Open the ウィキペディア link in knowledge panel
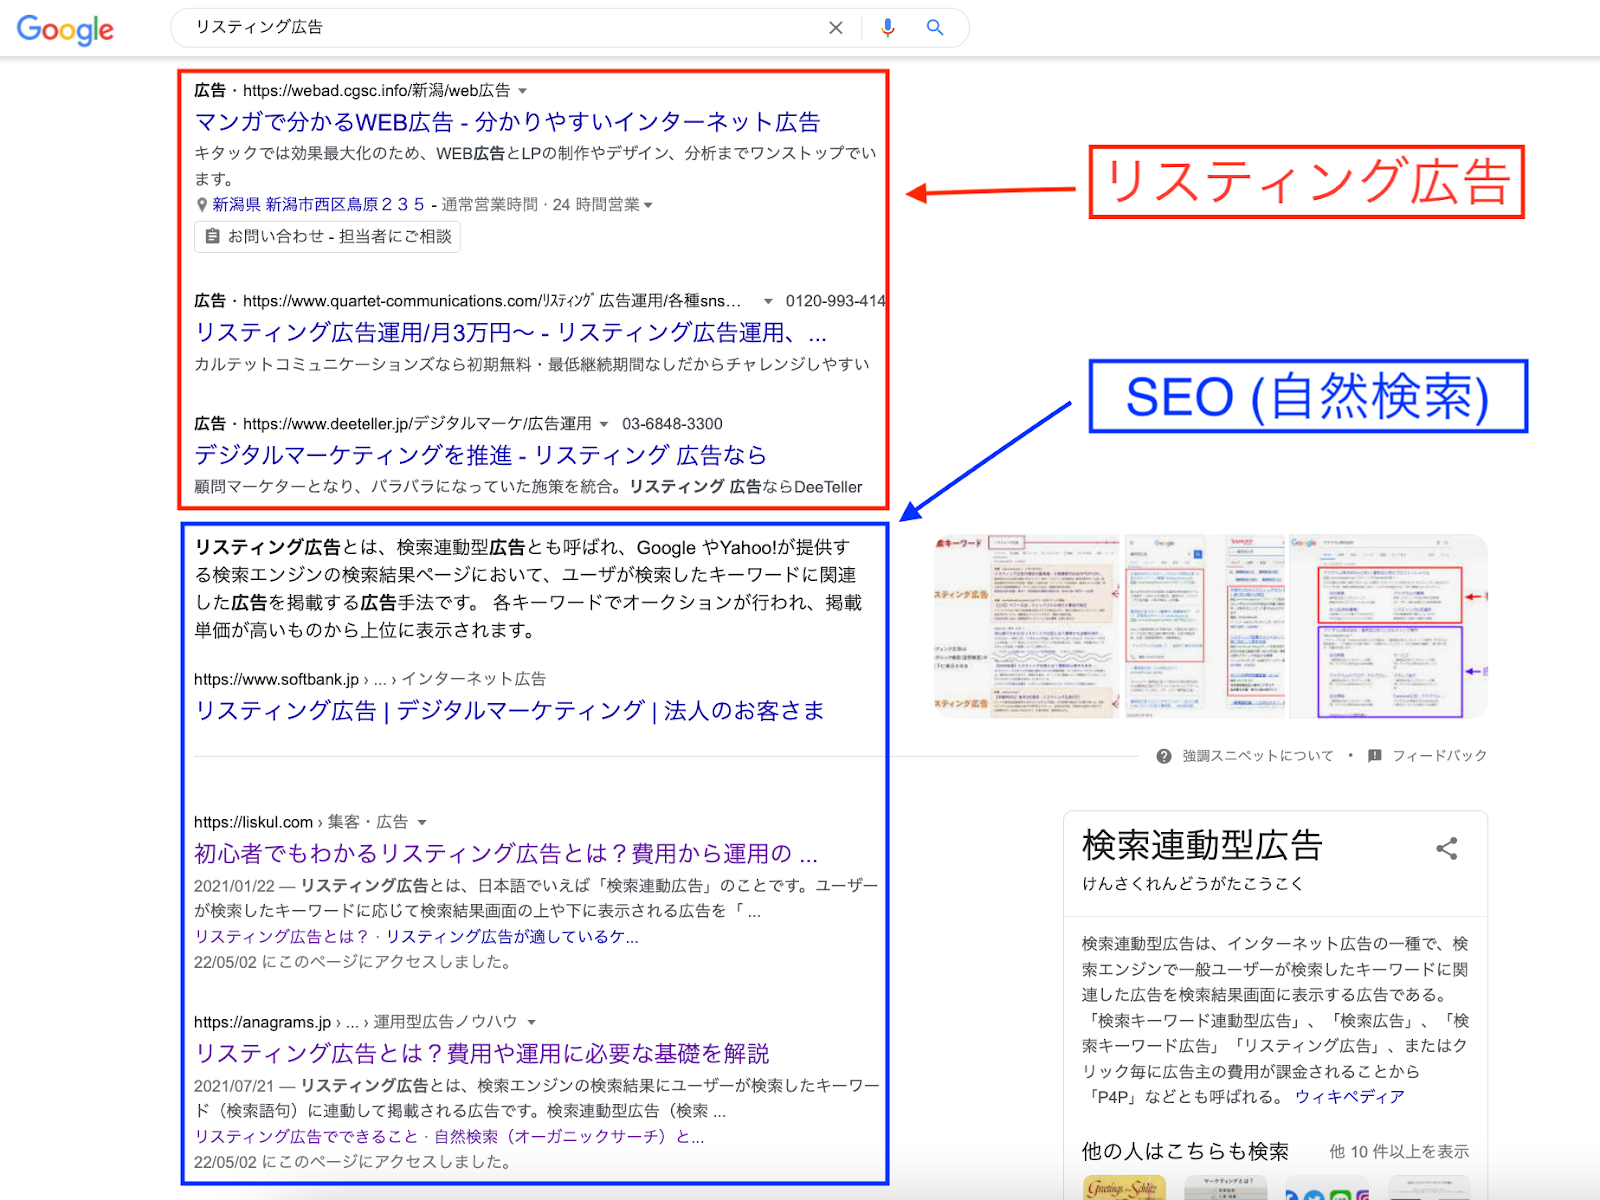 (x=1350, y=1097)
